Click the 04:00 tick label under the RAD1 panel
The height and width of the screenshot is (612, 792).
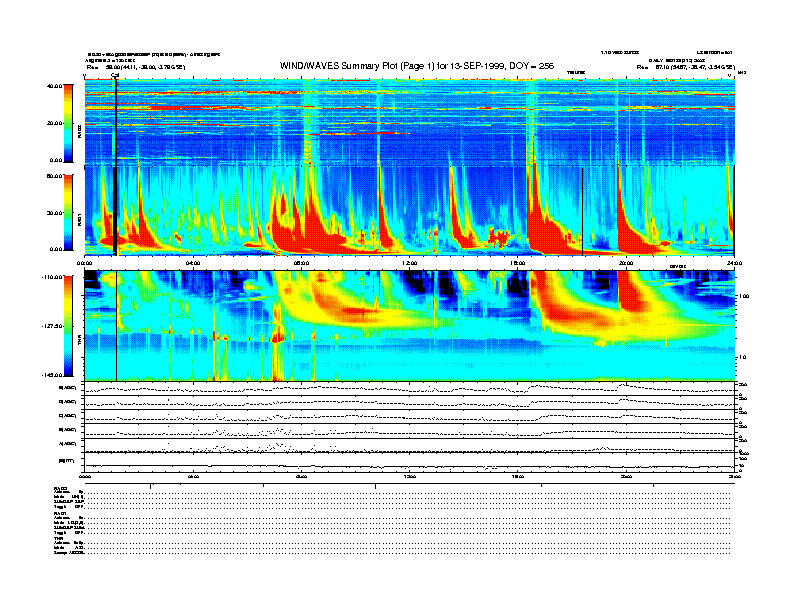(192, 263)
